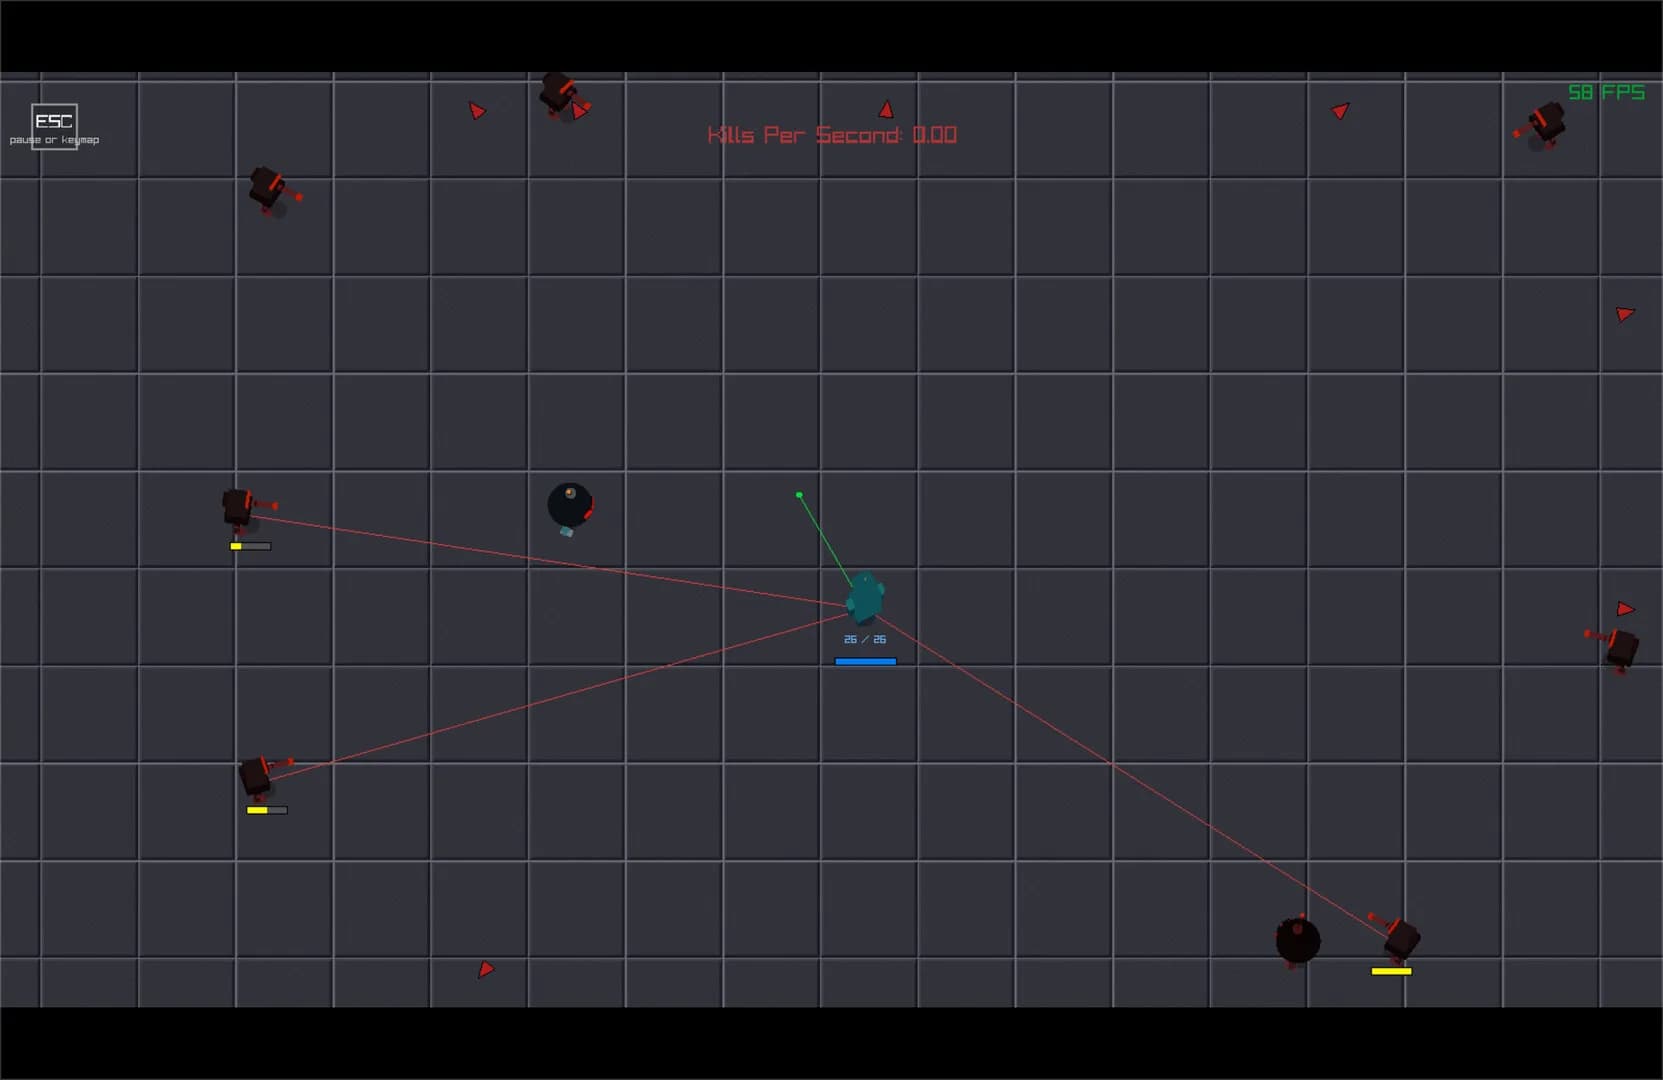
Task: Click the half-filled yellow health bar
Action: tap(267, 810)
